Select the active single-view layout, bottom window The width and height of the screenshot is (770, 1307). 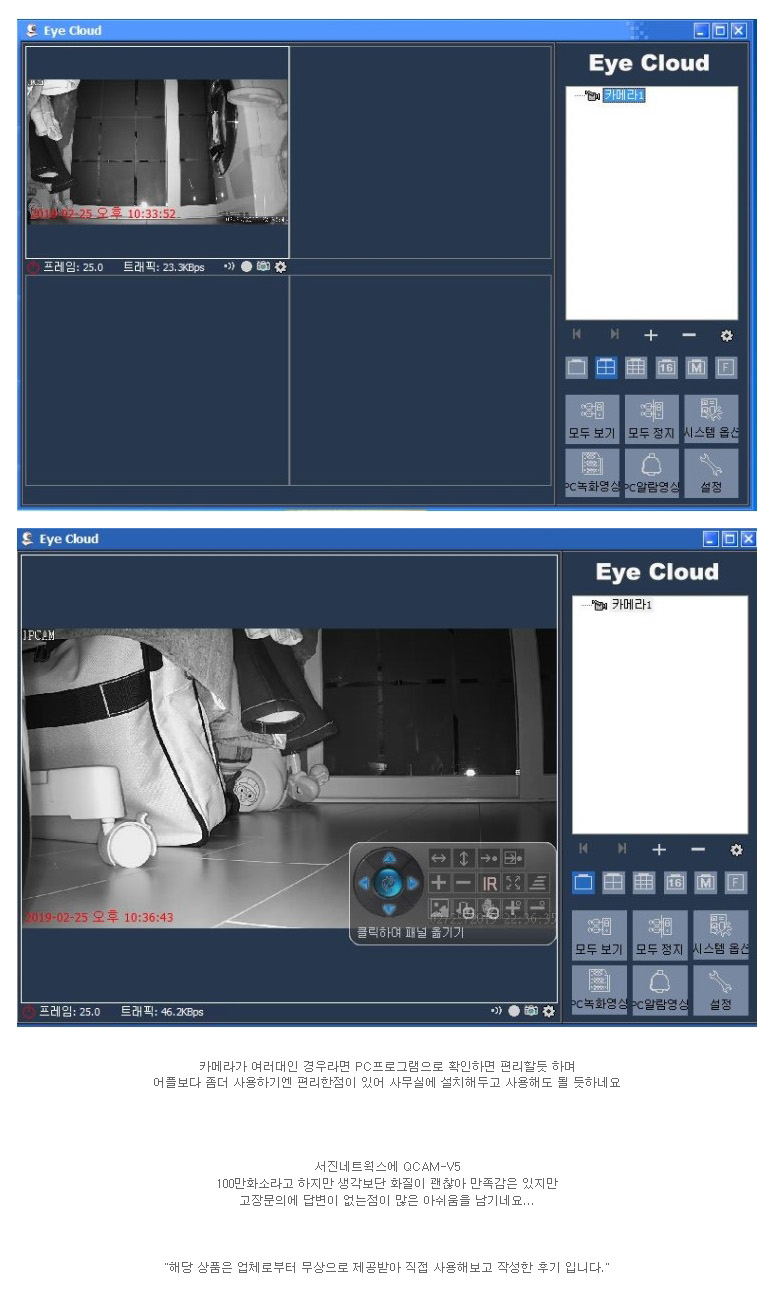click(x=583, y=881)
